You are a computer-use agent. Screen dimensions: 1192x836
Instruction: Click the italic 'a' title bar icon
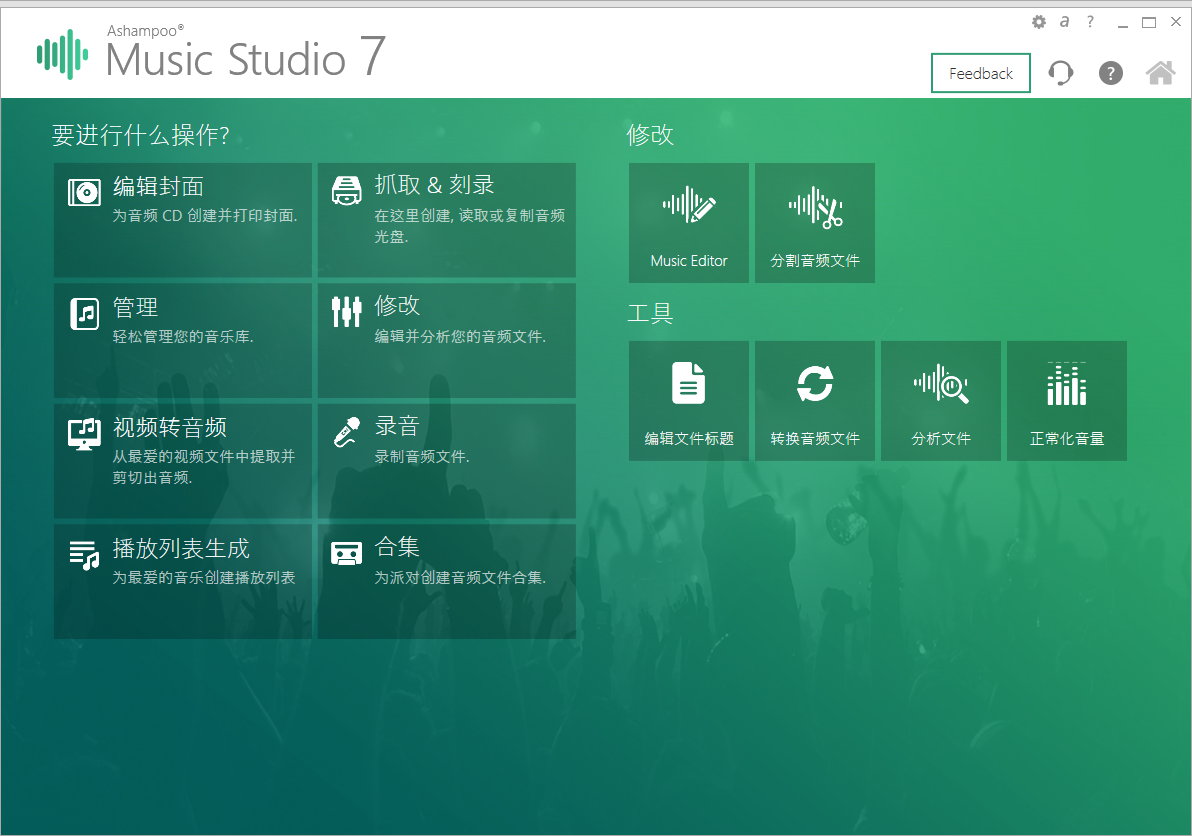click(x=1064, y=21)
